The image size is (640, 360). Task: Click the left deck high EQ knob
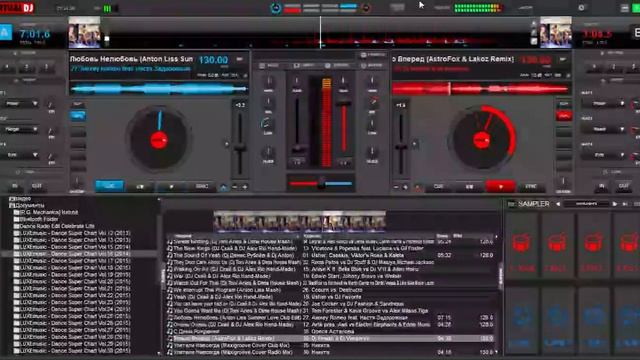(268, 82)
